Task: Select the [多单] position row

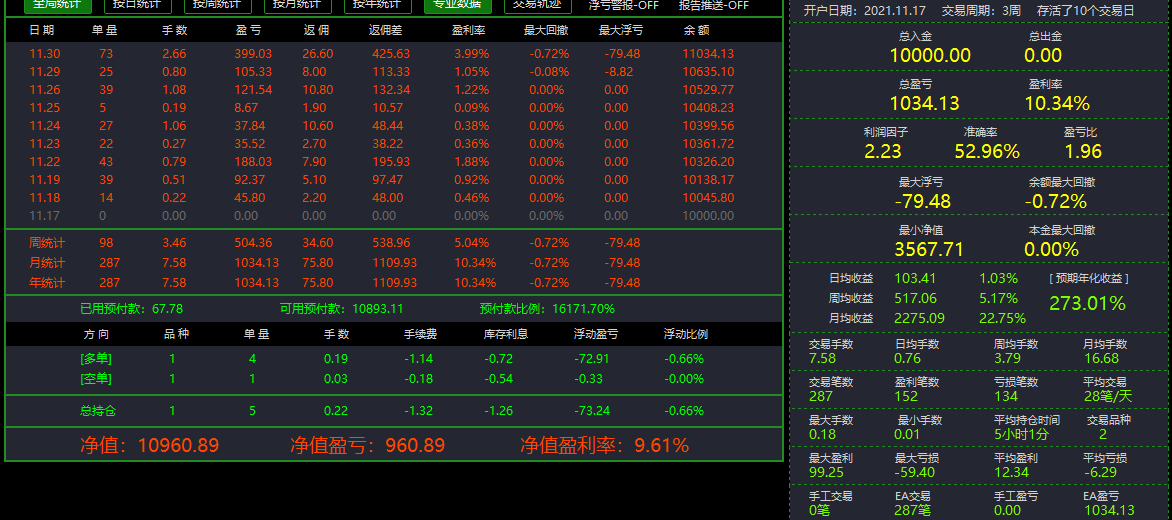Action: (x=394, y=359)
